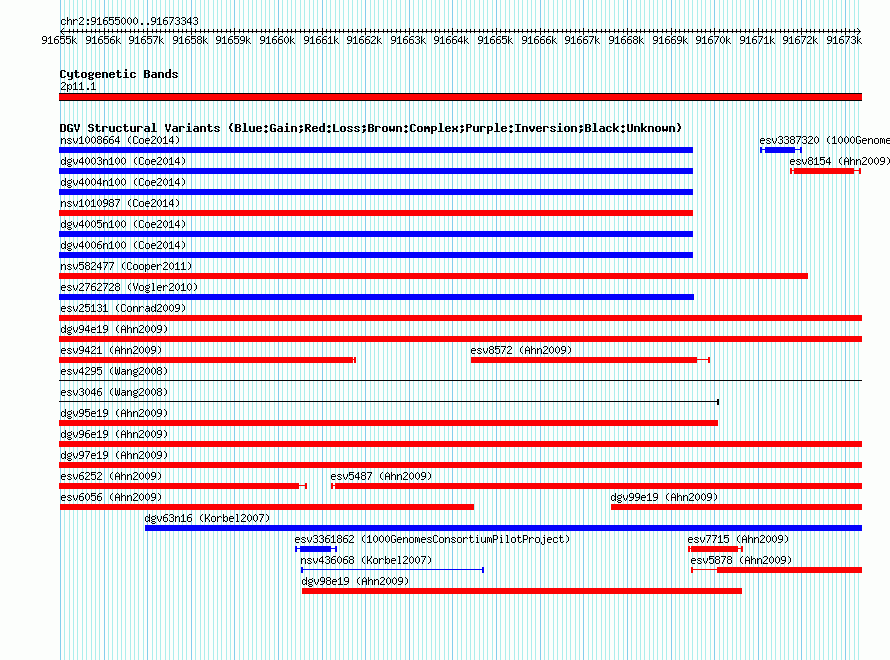Select the dgv95e19 (Ahn2009) label

point(114,413)
